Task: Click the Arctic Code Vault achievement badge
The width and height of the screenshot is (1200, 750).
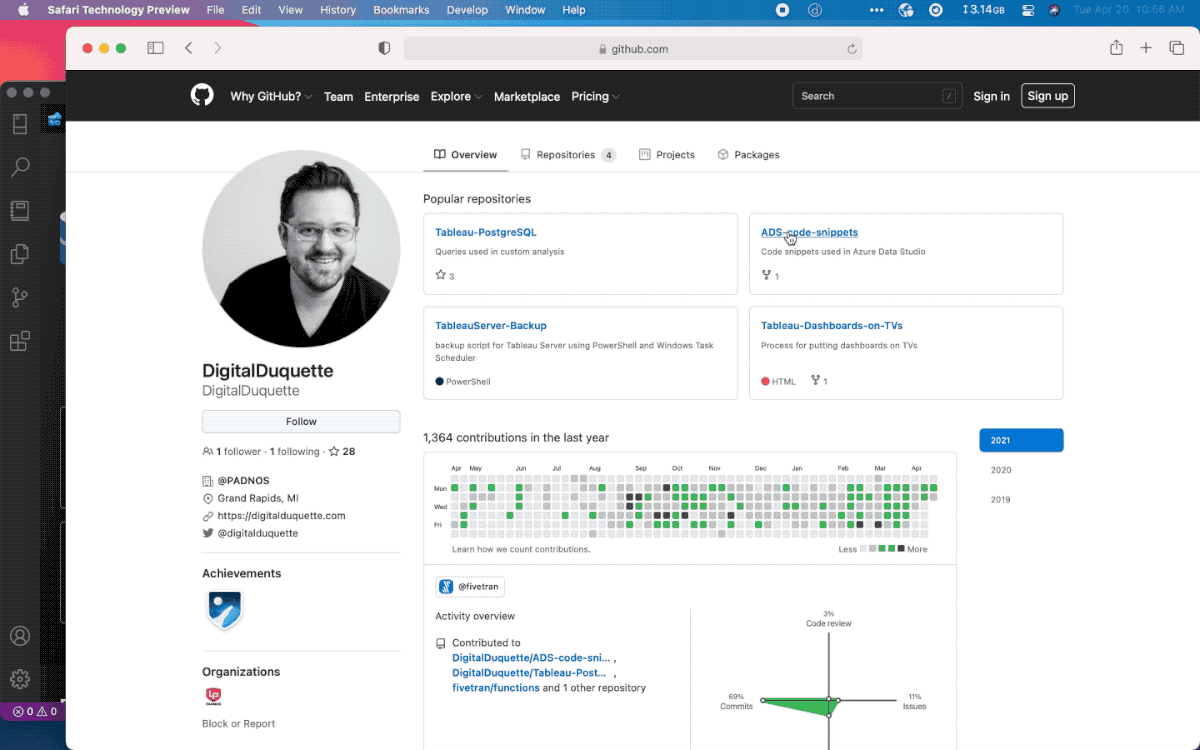Action: tap(224, 609)
